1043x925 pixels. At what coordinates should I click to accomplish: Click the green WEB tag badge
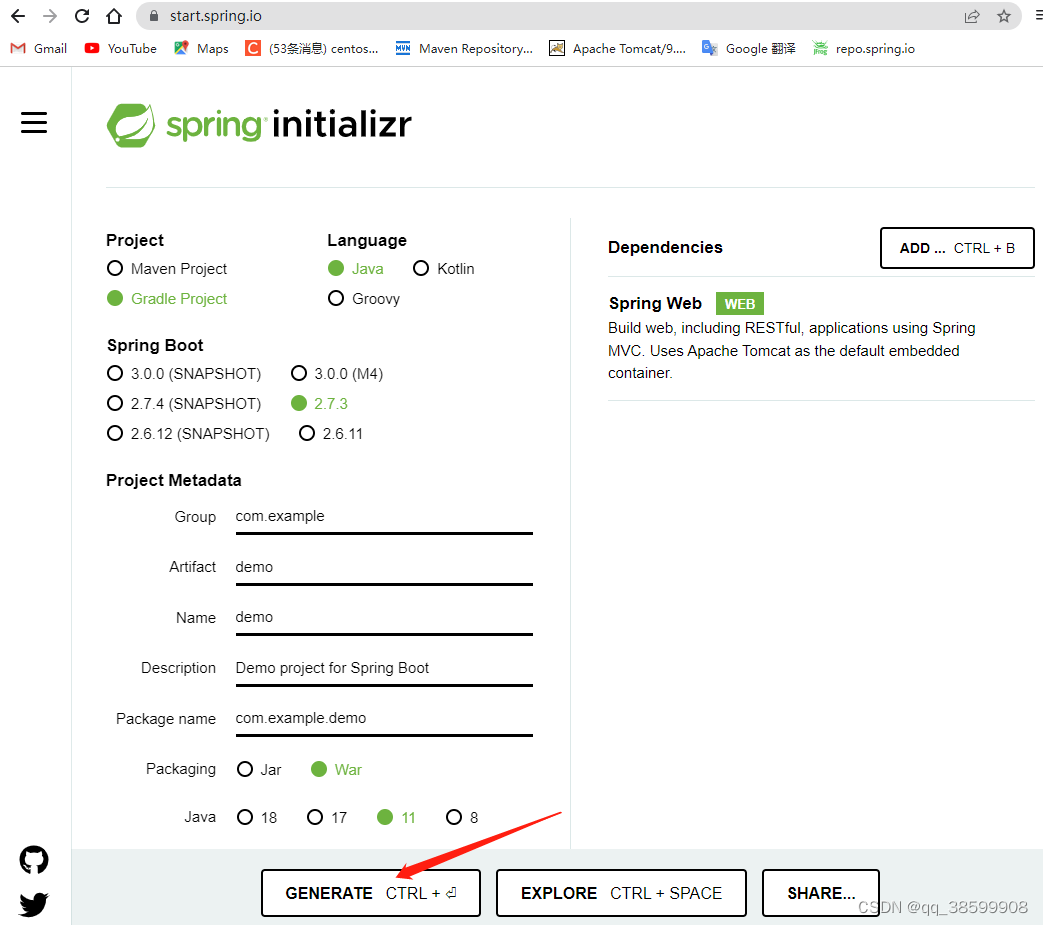click(740, 304)
